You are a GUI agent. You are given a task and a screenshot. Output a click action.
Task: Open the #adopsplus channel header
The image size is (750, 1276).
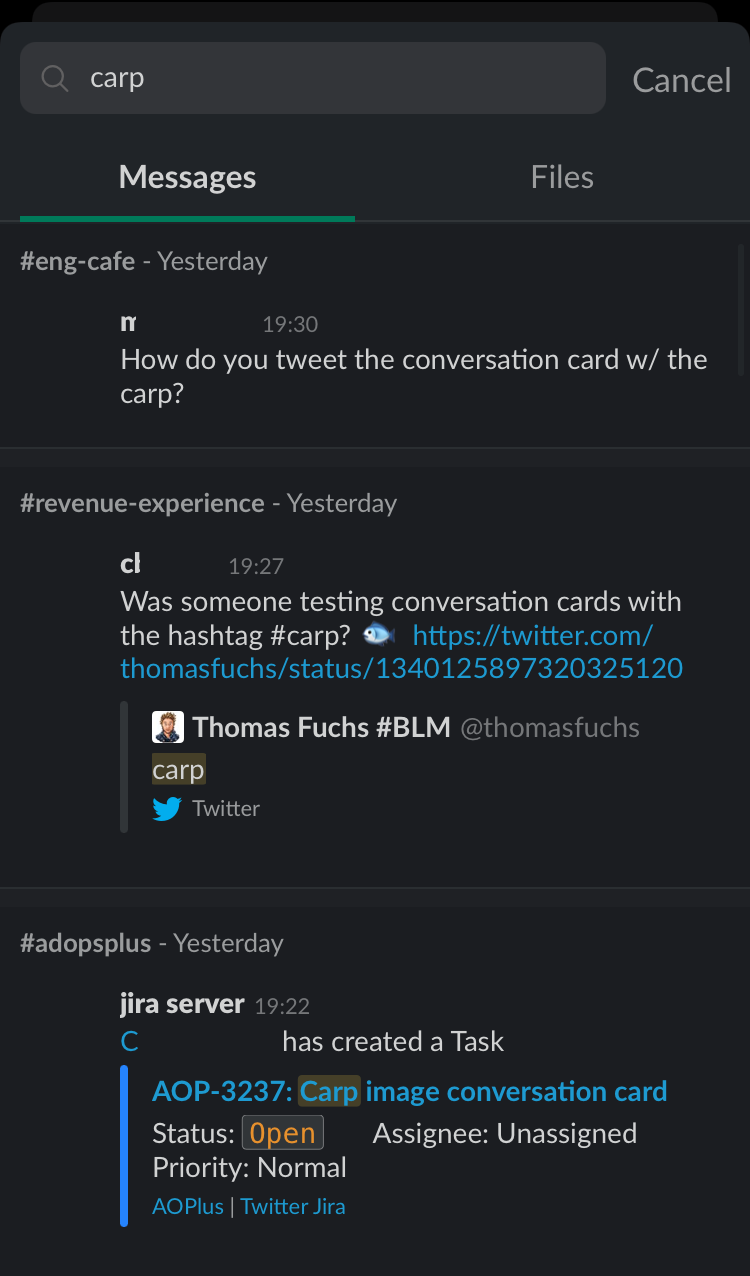[x=85, y=943]
